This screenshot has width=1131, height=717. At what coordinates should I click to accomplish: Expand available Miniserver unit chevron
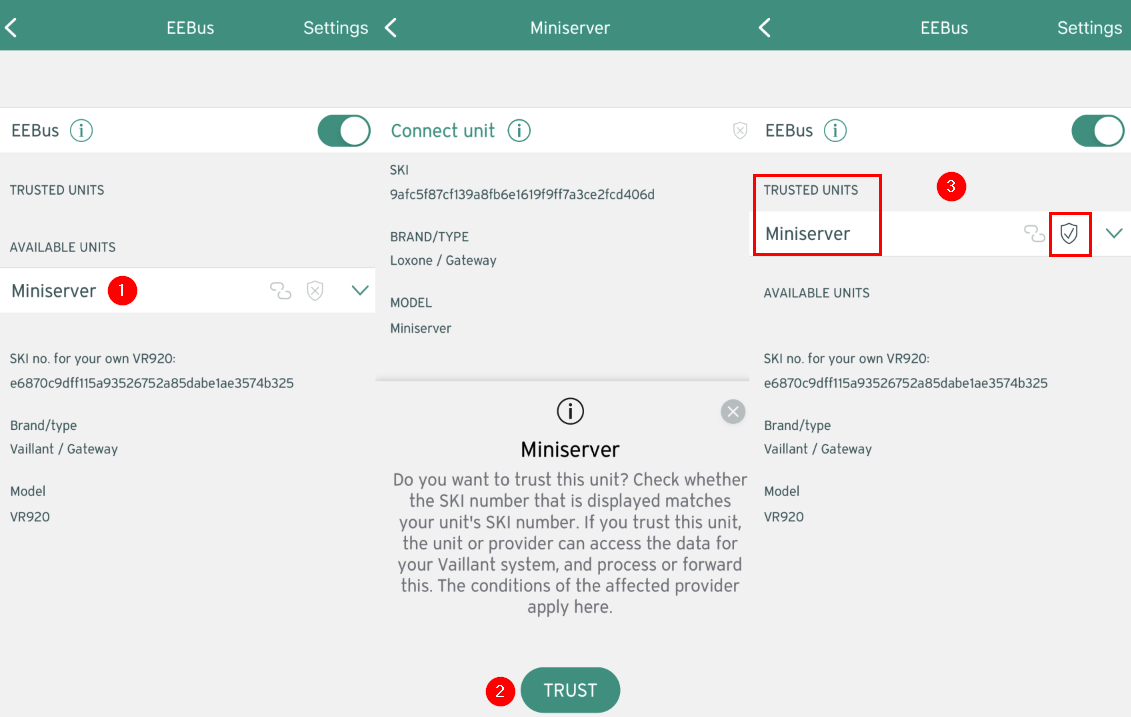point(360,290)
